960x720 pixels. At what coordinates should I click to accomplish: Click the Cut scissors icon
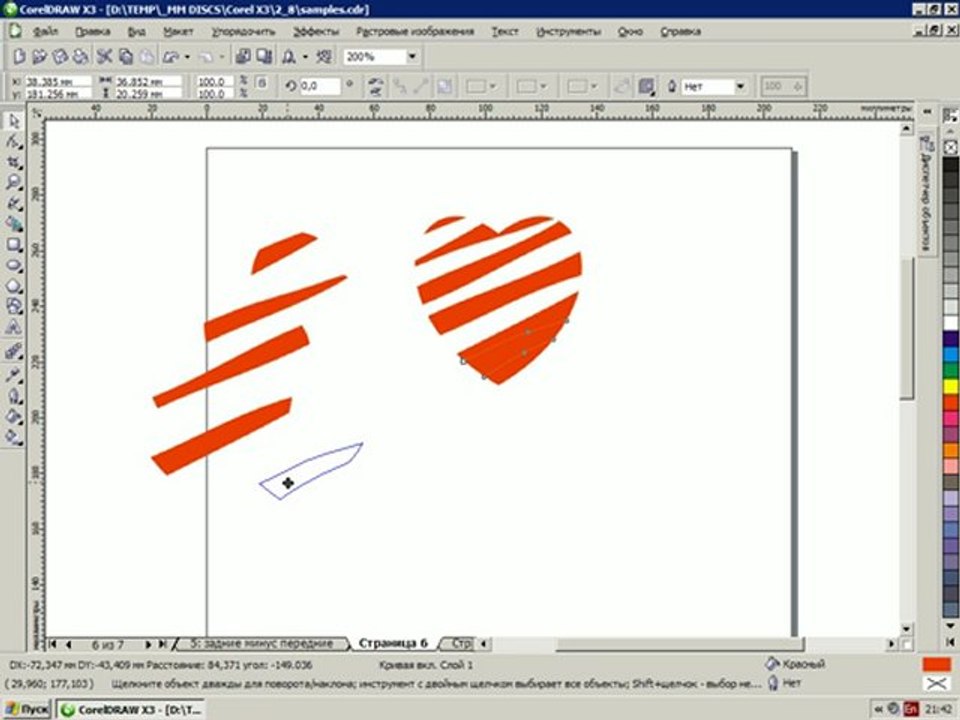104,57
